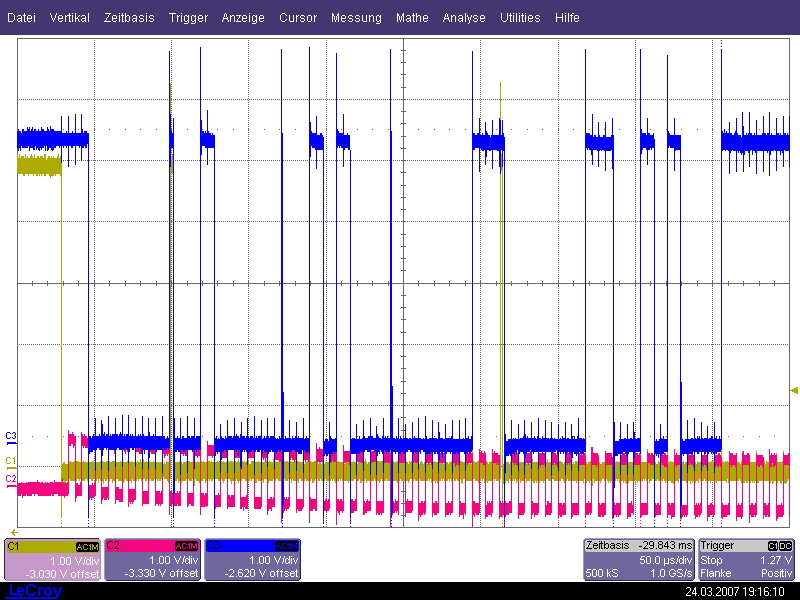Click the date and time stamp
The height and width of the screenshot is (600, 800).
[735, 592]
